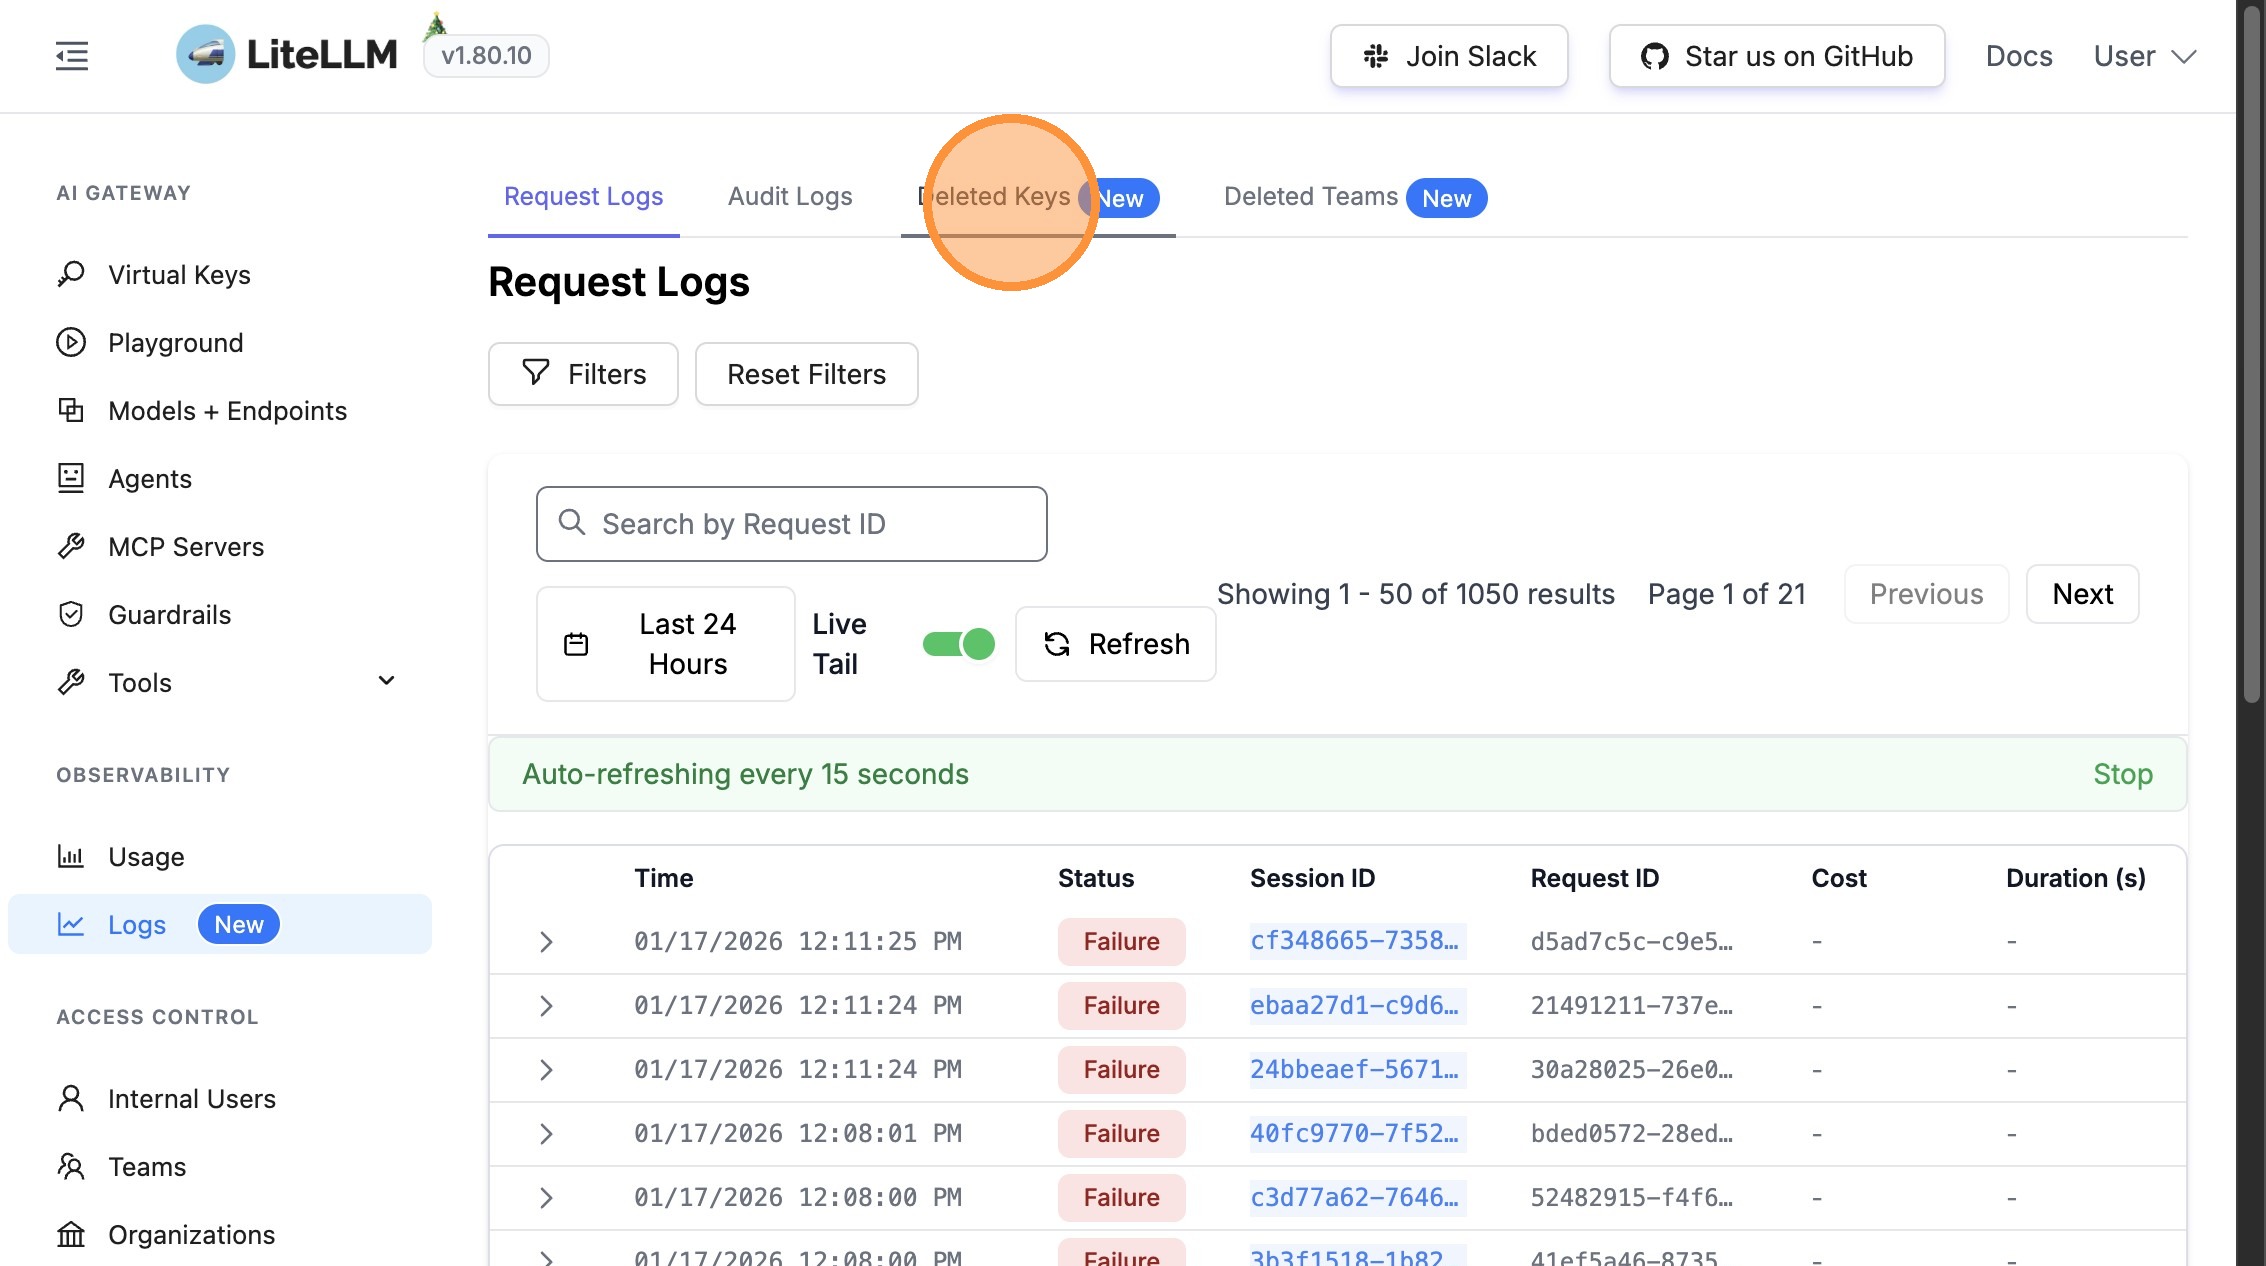This screenshot has height=1266, width=2266.
Task: Switch to the Audit Logs tab
Action: coord(789,197)
